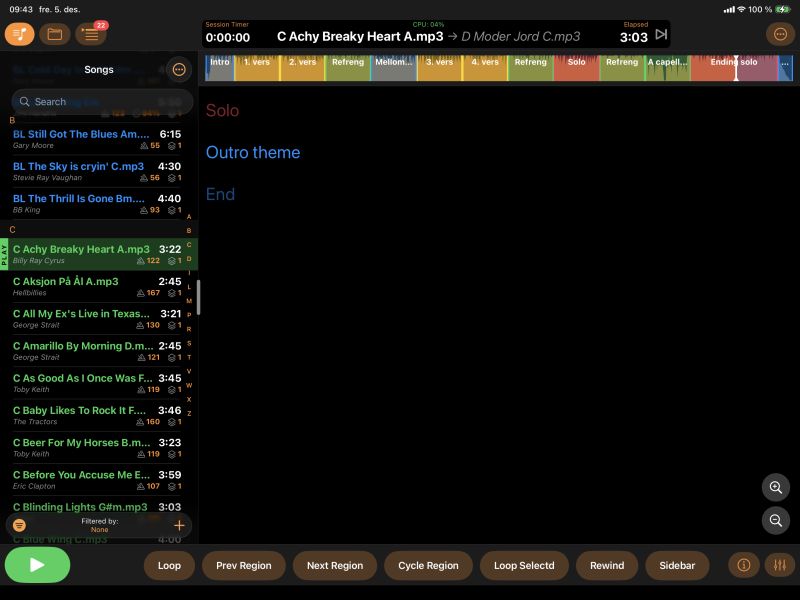Toggle the Loop button
This screenshot has height=600, width=800.
coord(169,565)
